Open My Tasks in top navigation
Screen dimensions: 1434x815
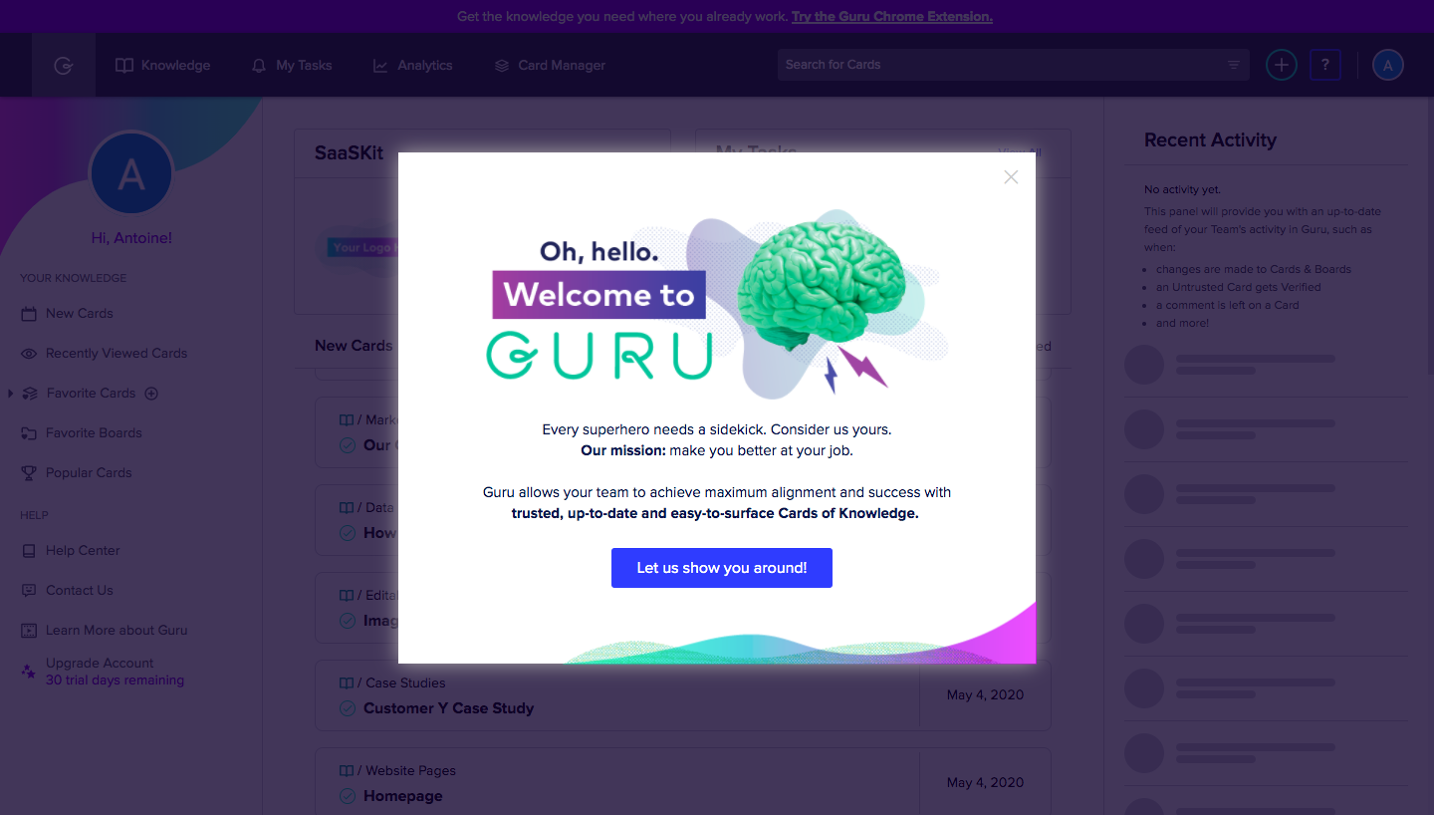291,65
